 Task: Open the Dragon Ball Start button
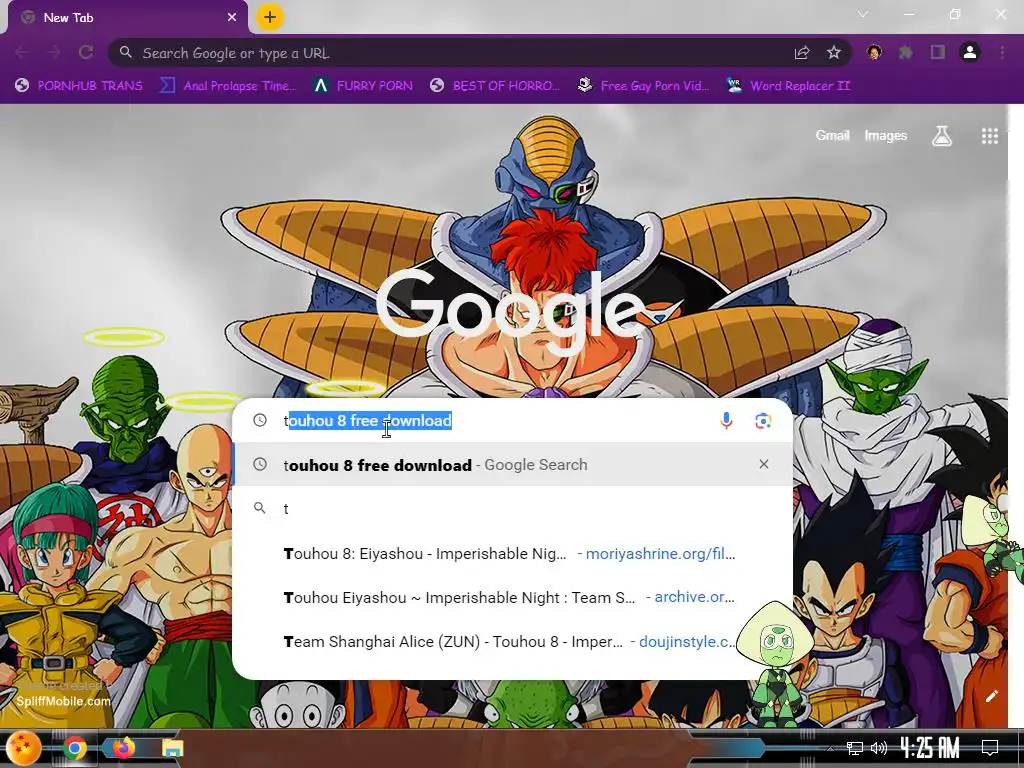click(x=24, y=748)
